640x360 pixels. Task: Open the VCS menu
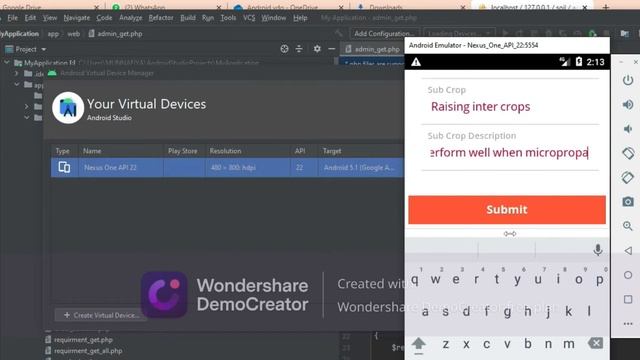point(249,18)
